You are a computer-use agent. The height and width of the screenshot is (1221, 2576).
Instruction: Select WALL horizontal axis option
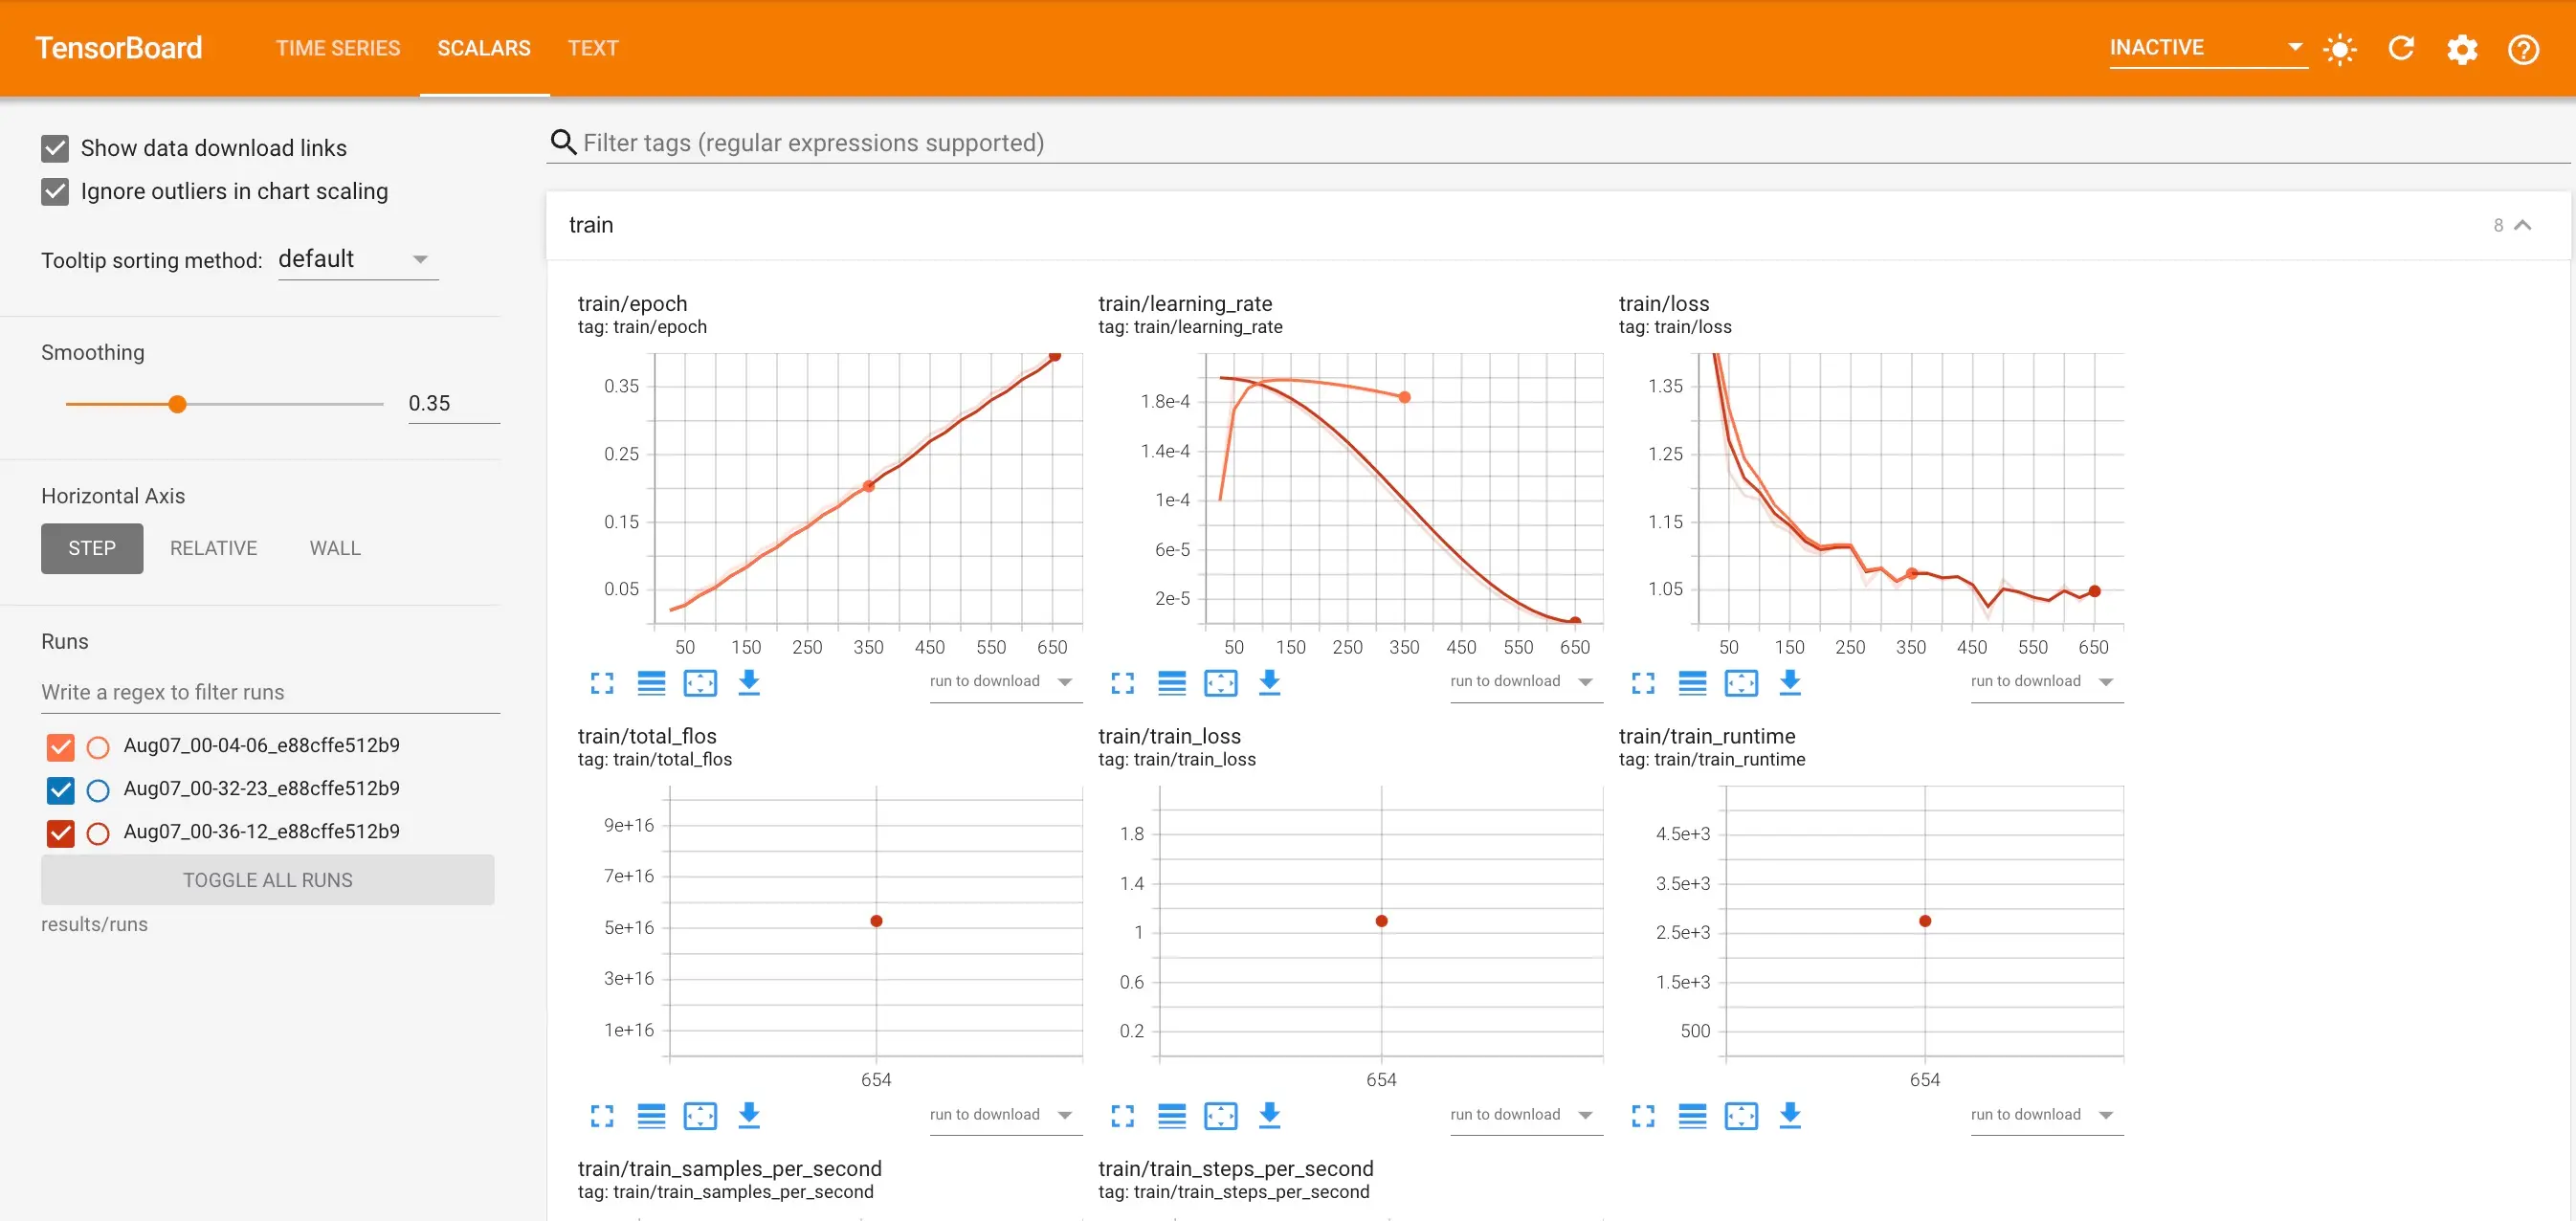(x=335, y=548)
